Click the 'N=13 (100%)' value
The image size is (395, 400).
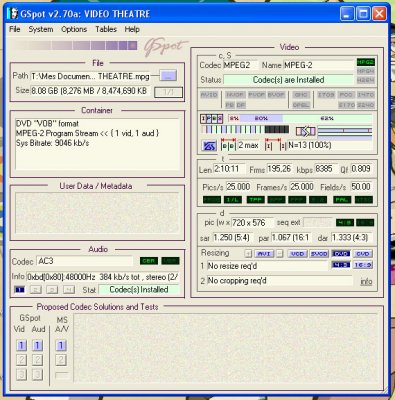click(x=310, y=145)
